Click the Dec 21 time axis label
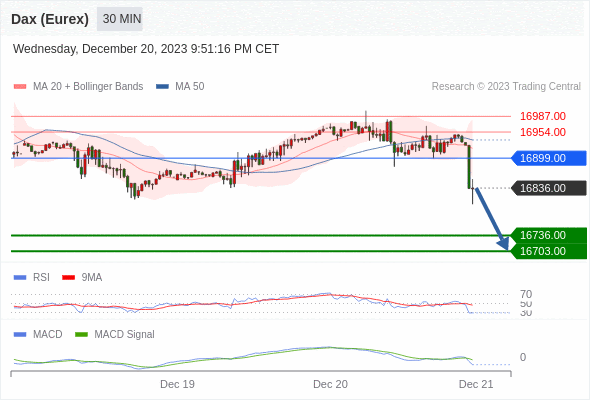The height and width of the screenshot is (400, 590). tap(476, 384)
